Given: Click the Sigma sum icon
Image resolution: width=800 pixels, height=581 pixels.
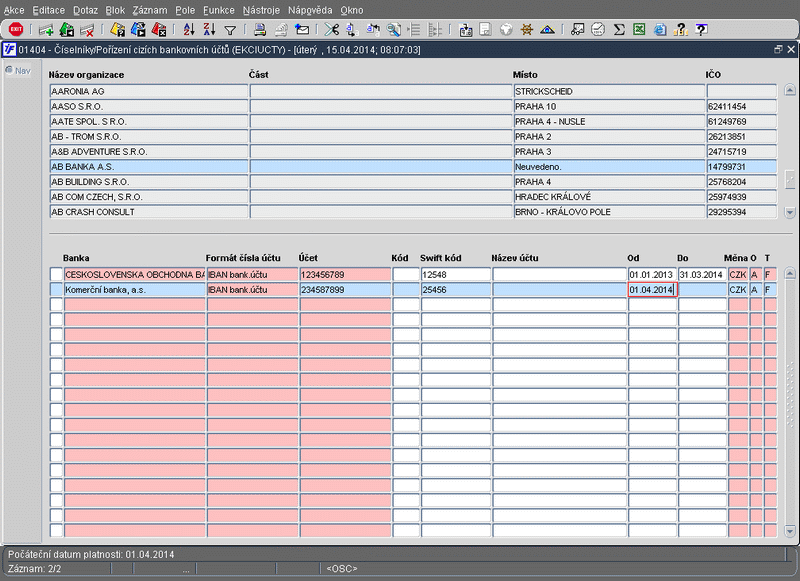Looking at the screenshot, I should [619, 30].
